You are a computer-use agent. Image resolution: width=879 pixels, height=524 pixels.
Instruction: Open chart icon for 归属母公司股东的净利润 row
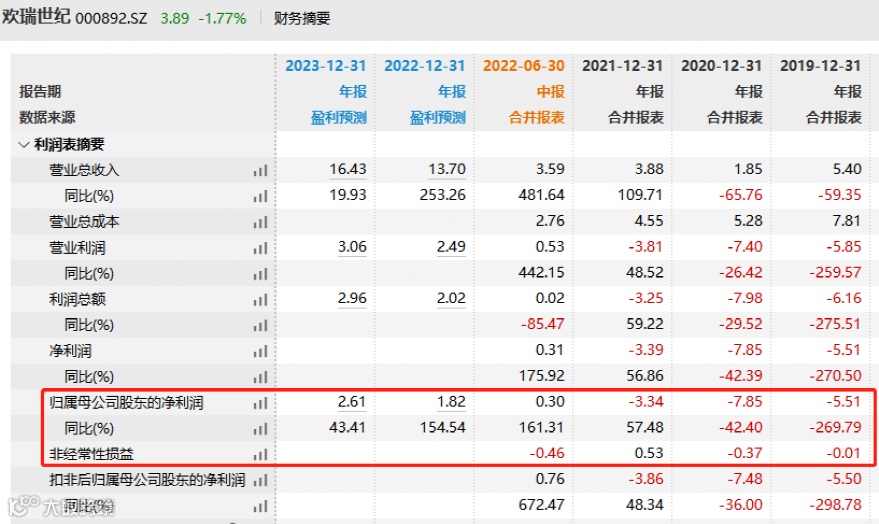click(x=260, y=403)
